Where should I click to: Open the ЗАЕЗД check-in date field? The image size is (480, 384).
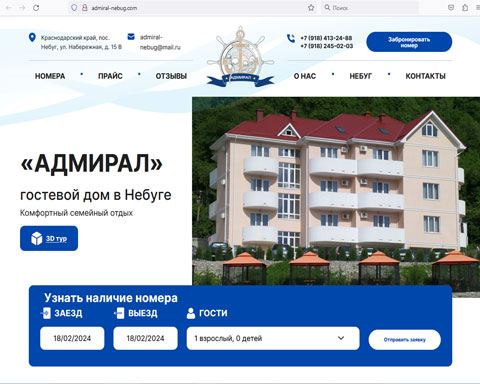point(72,338)
